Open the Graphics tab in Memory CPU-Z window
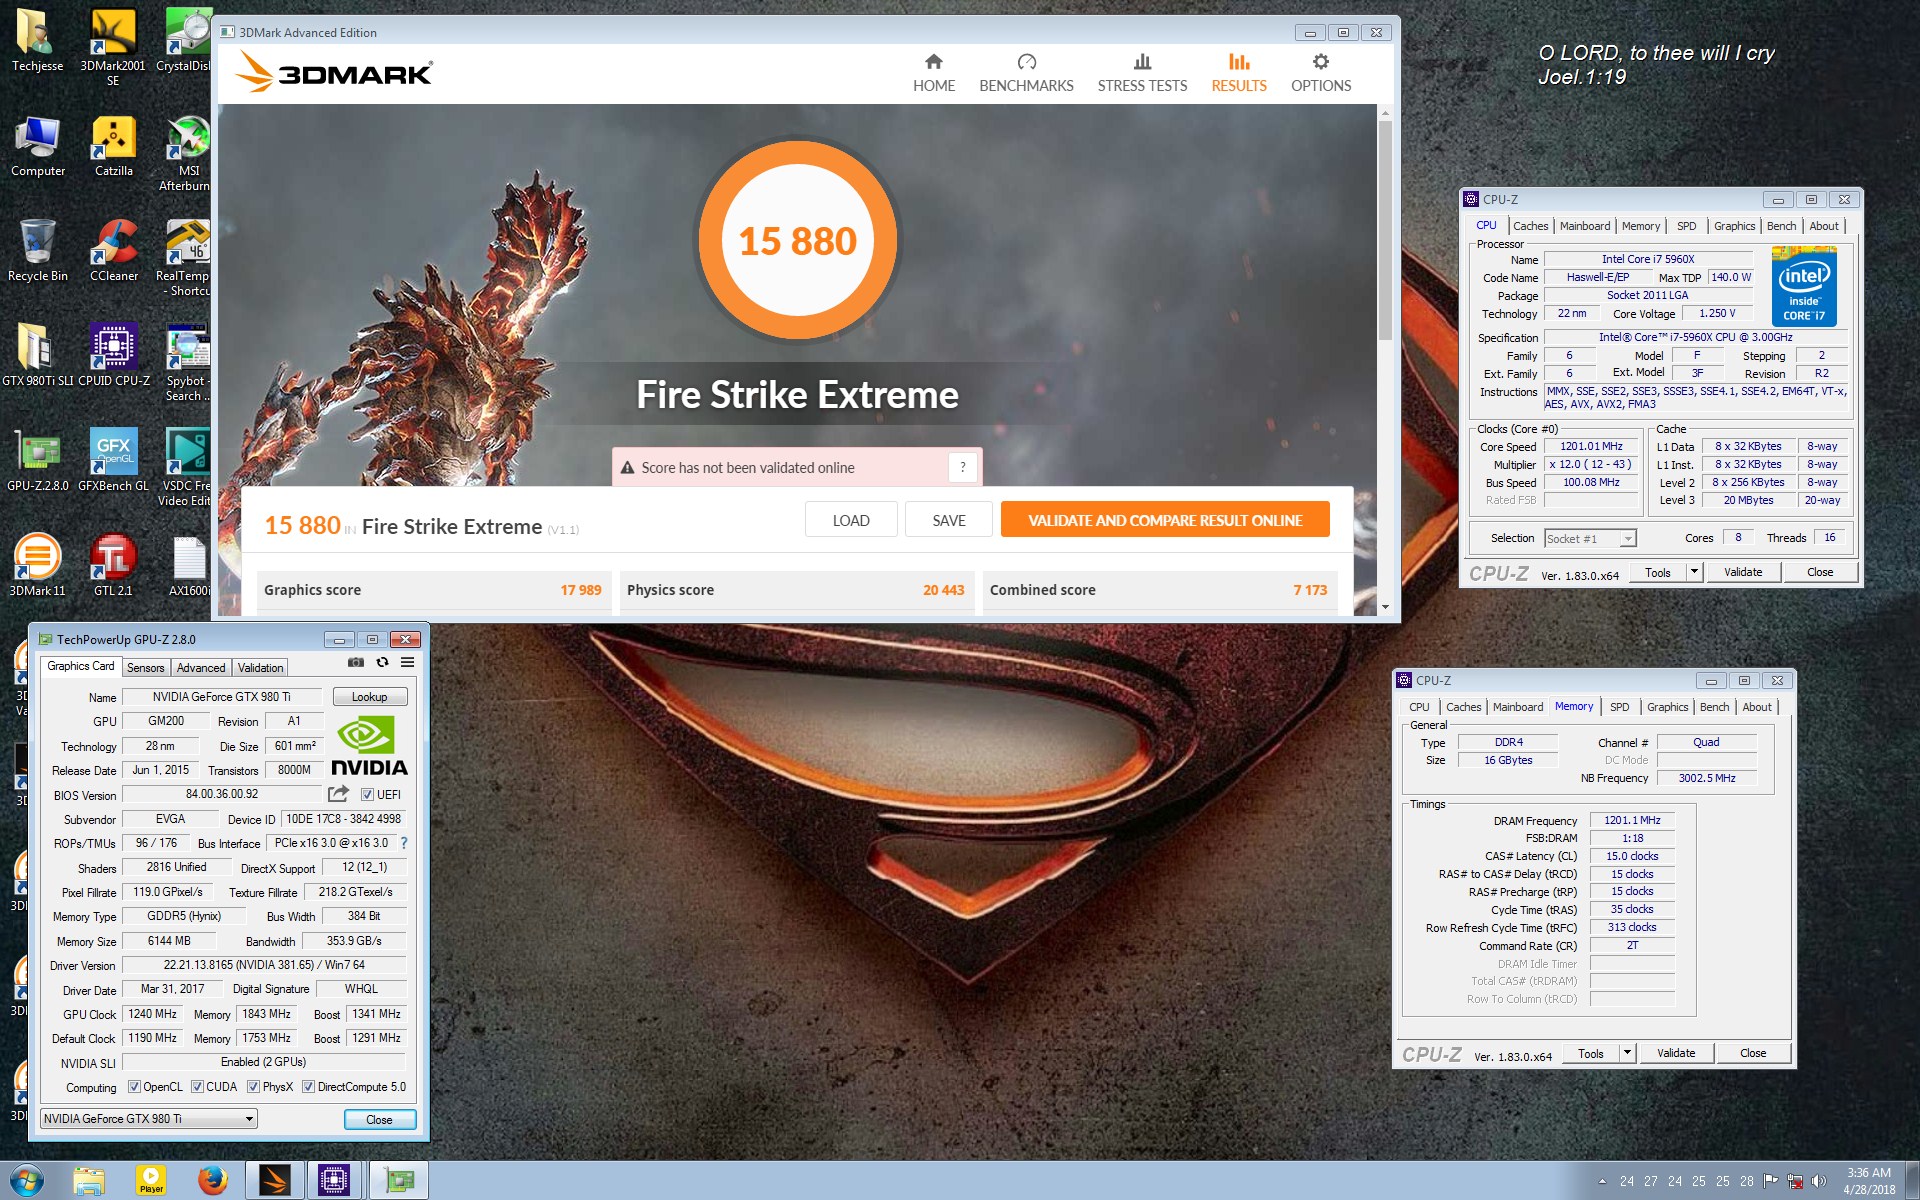The width and height of the screenshot is (1920, 1200). coord(1667,707)
